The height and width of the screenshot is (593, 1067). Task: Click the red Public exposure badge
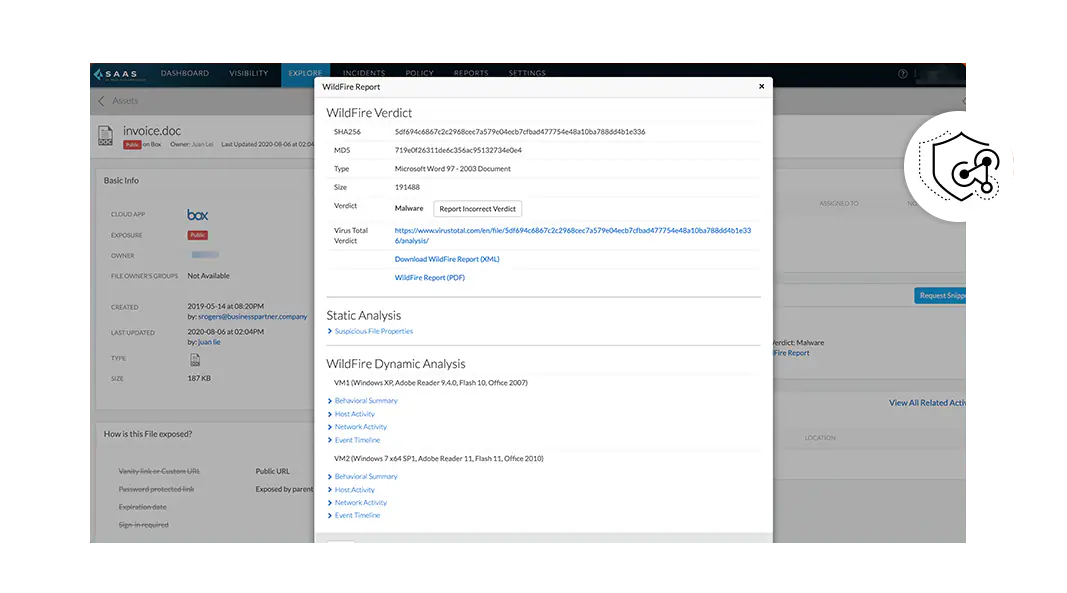click(x=197, y=236)
